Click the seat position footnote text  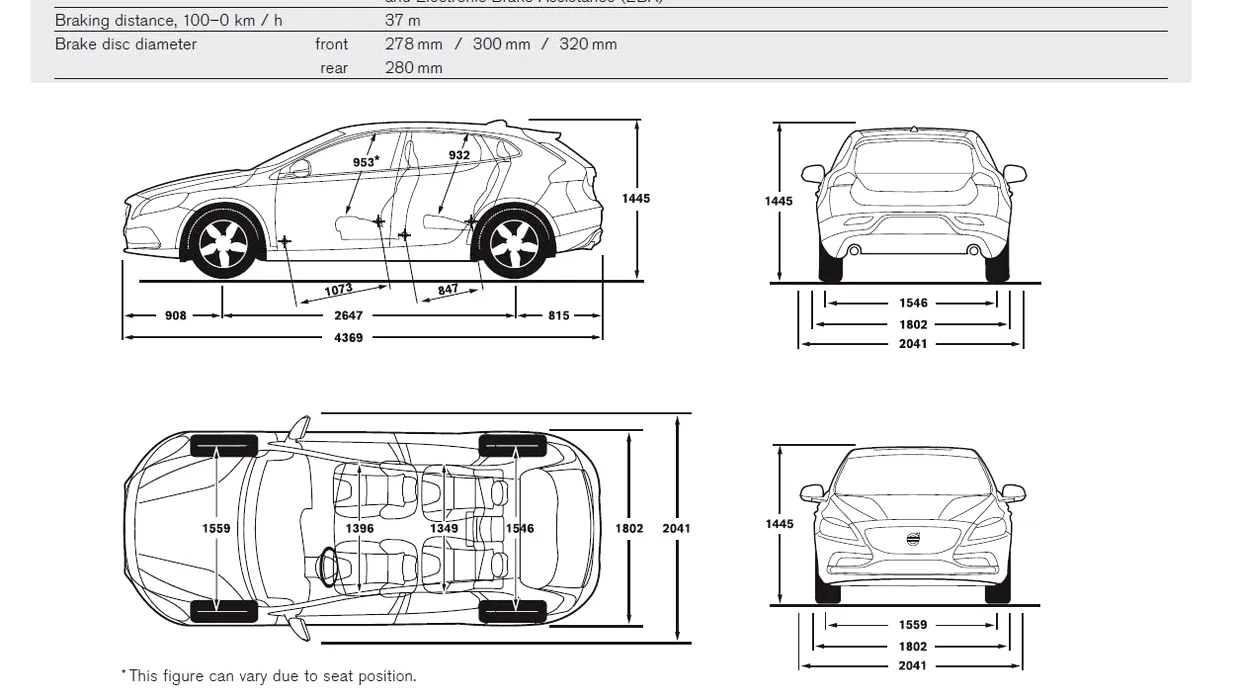point(268,676)
